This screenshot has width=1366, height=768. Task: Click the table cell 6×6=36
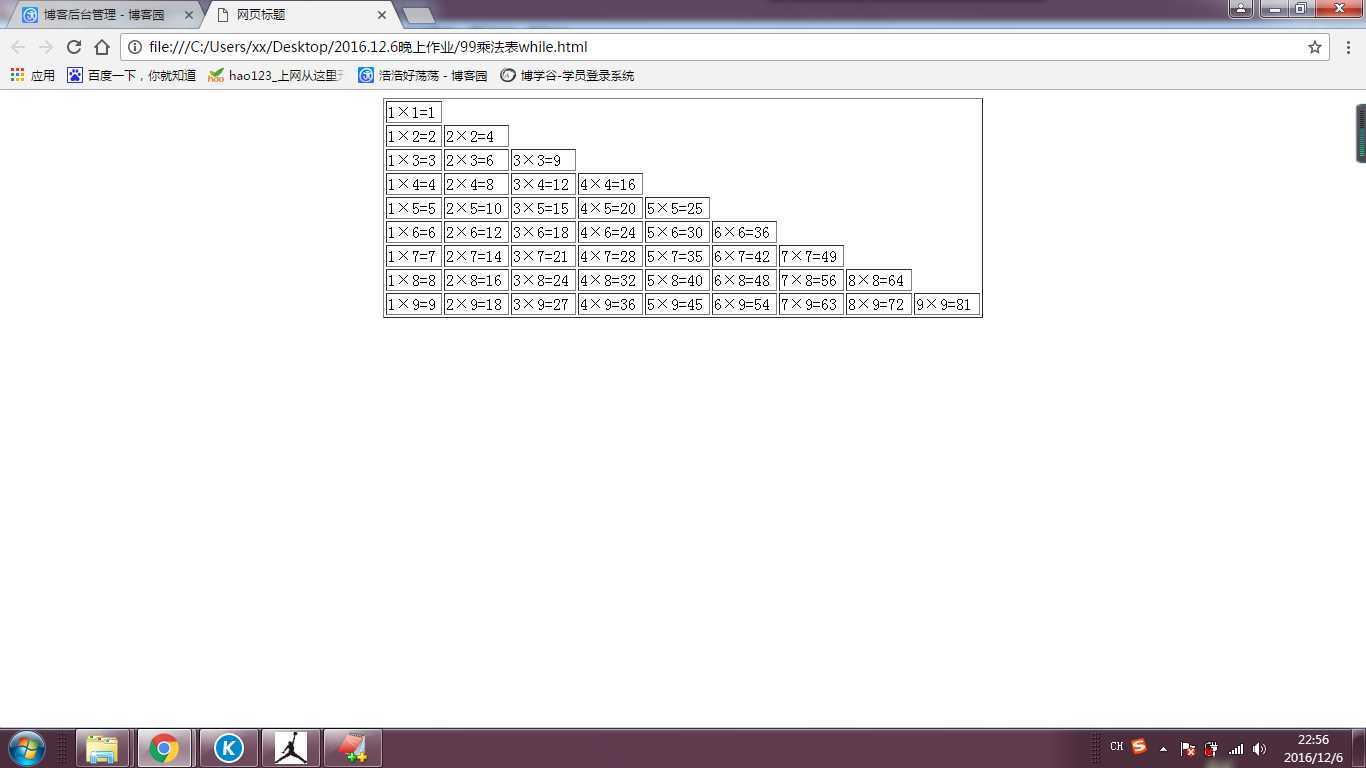click(x=744, y=232)
